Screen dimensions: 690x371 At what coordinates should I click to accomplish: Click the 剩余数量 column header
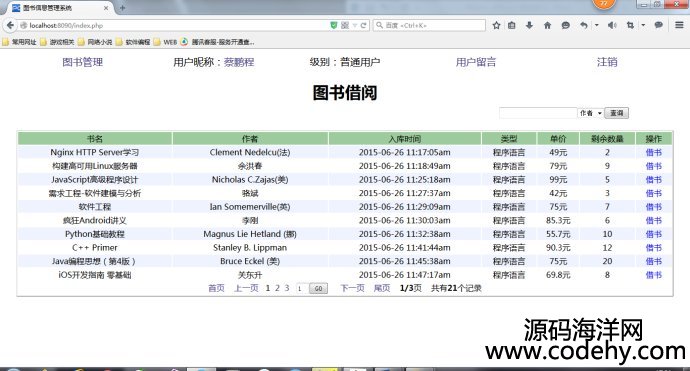coord(607,139)
